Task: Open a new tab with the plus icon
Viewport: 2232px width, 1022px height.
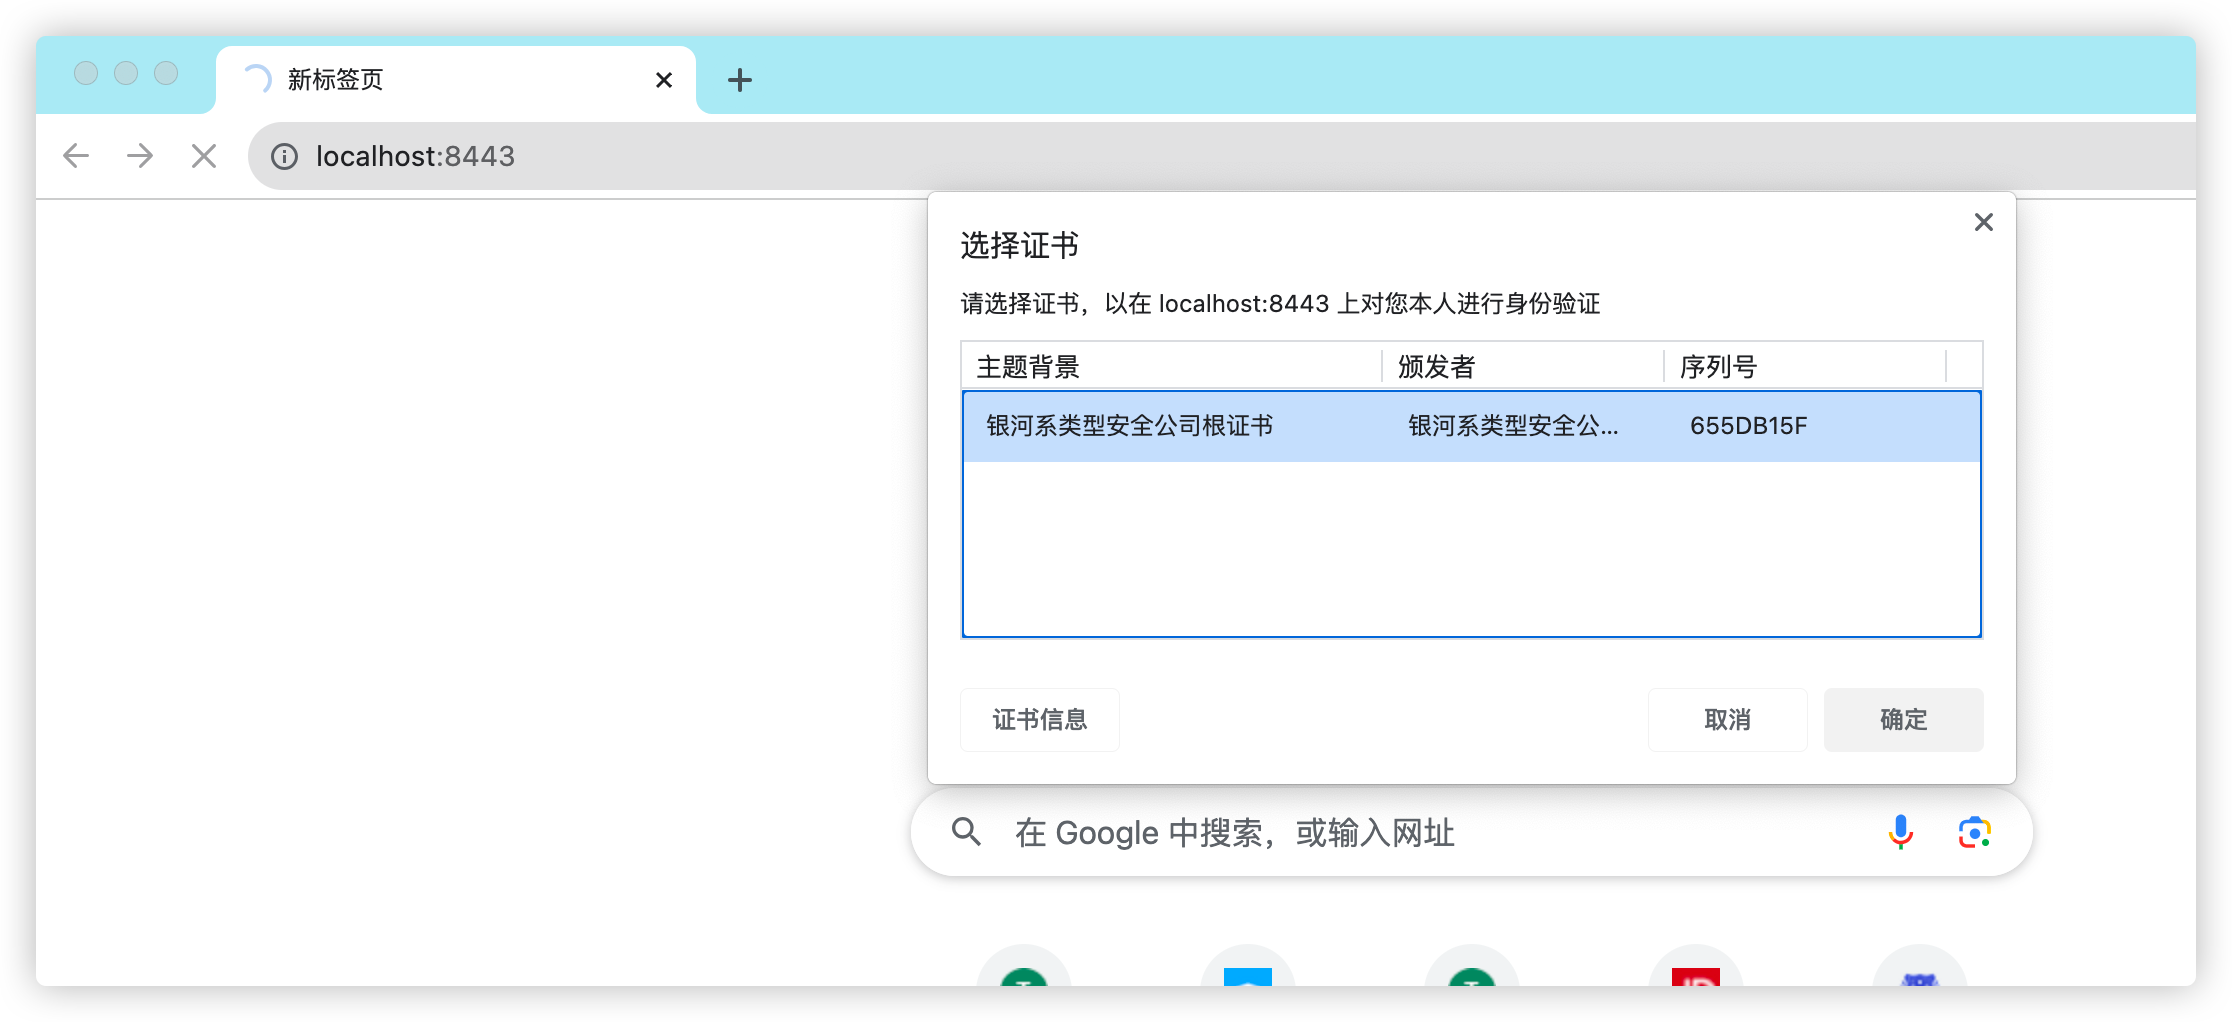Action: (740, 80)
